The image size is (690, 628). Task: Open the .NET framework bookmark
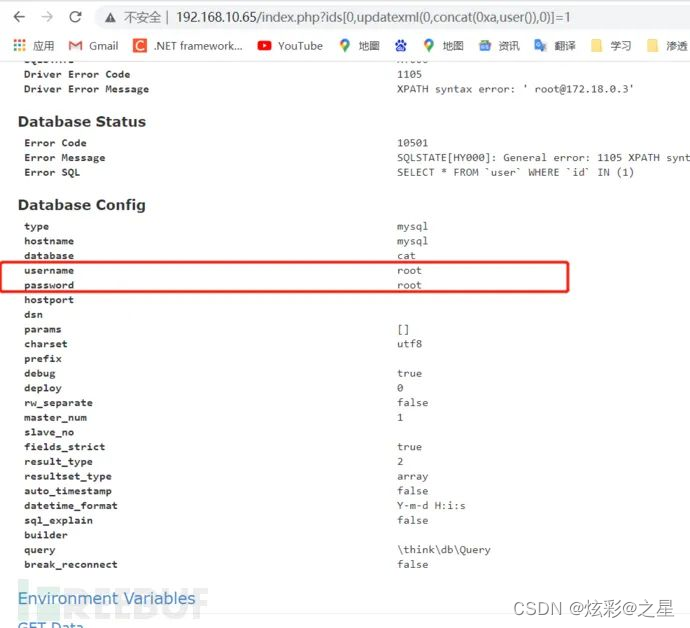(x=187, y=45)
